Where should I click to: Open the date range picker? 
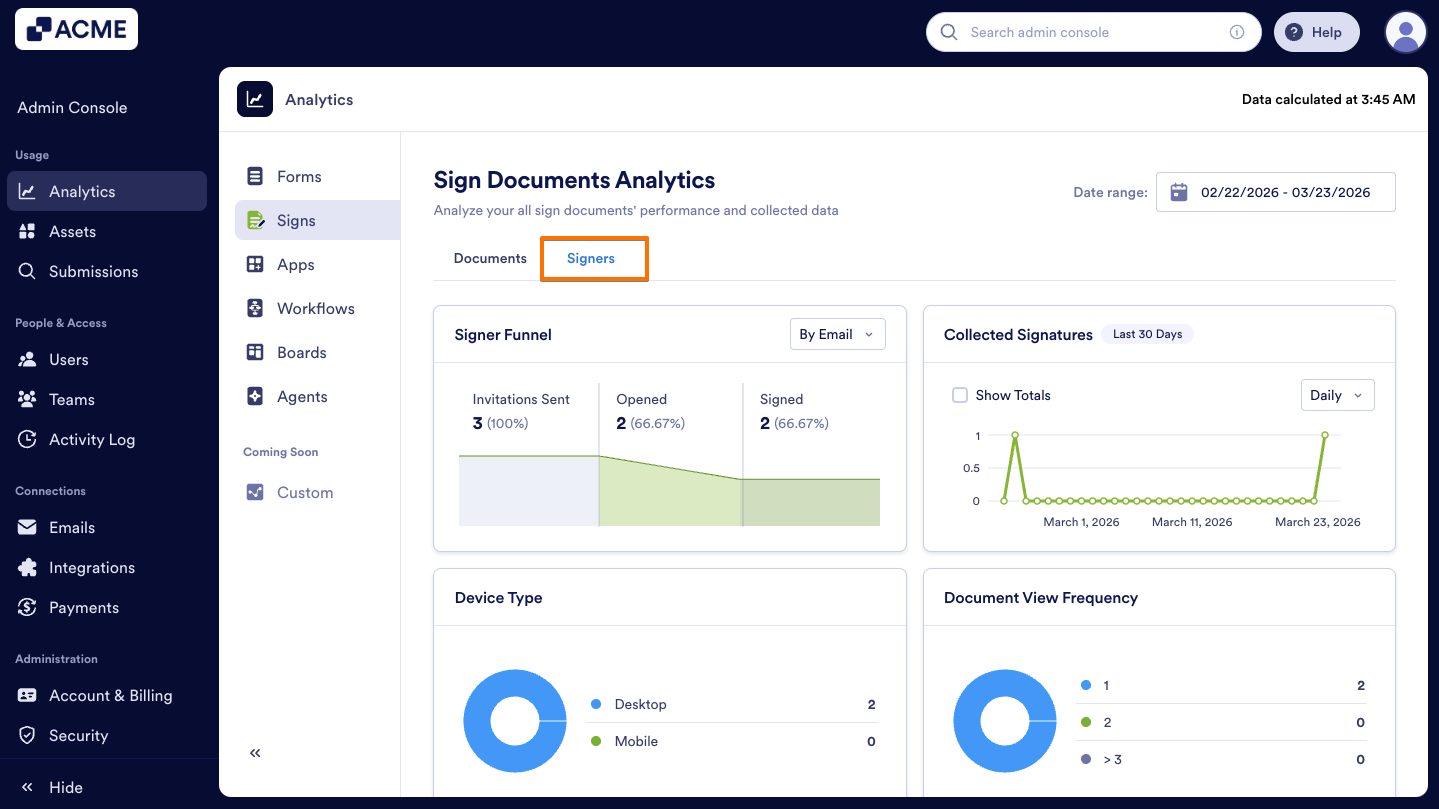pyautogui.click(x=1275, y=192)
